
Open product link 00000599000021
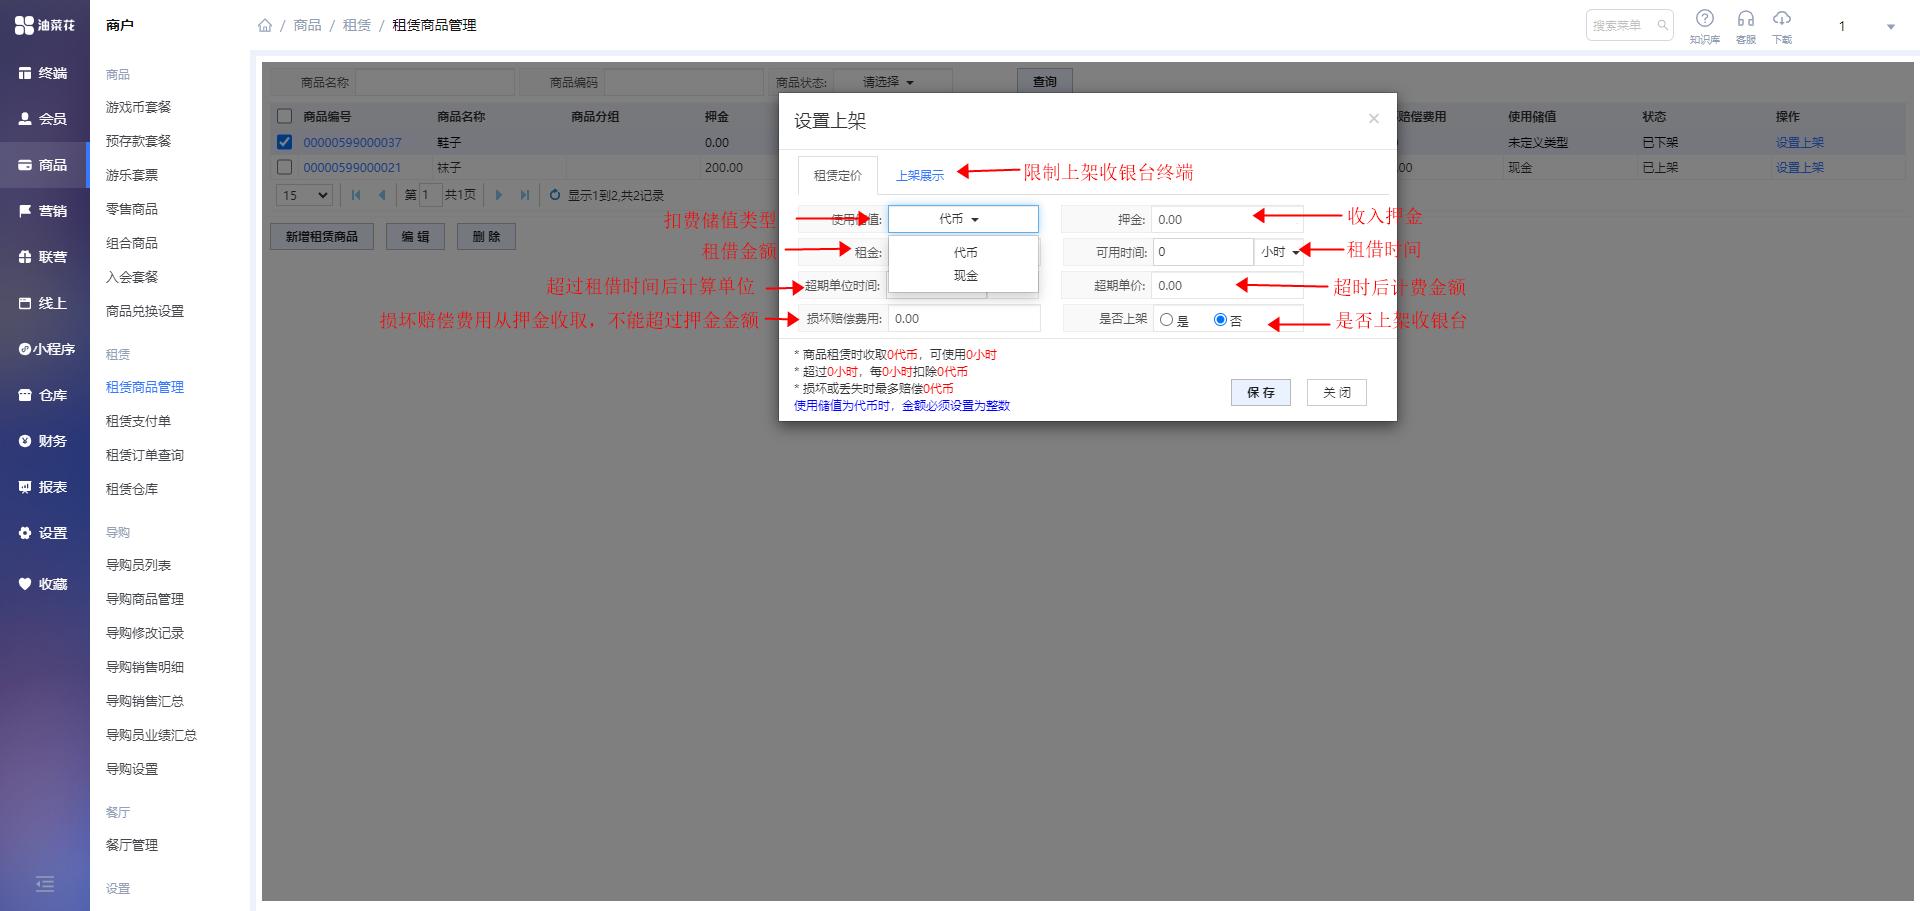352,167
